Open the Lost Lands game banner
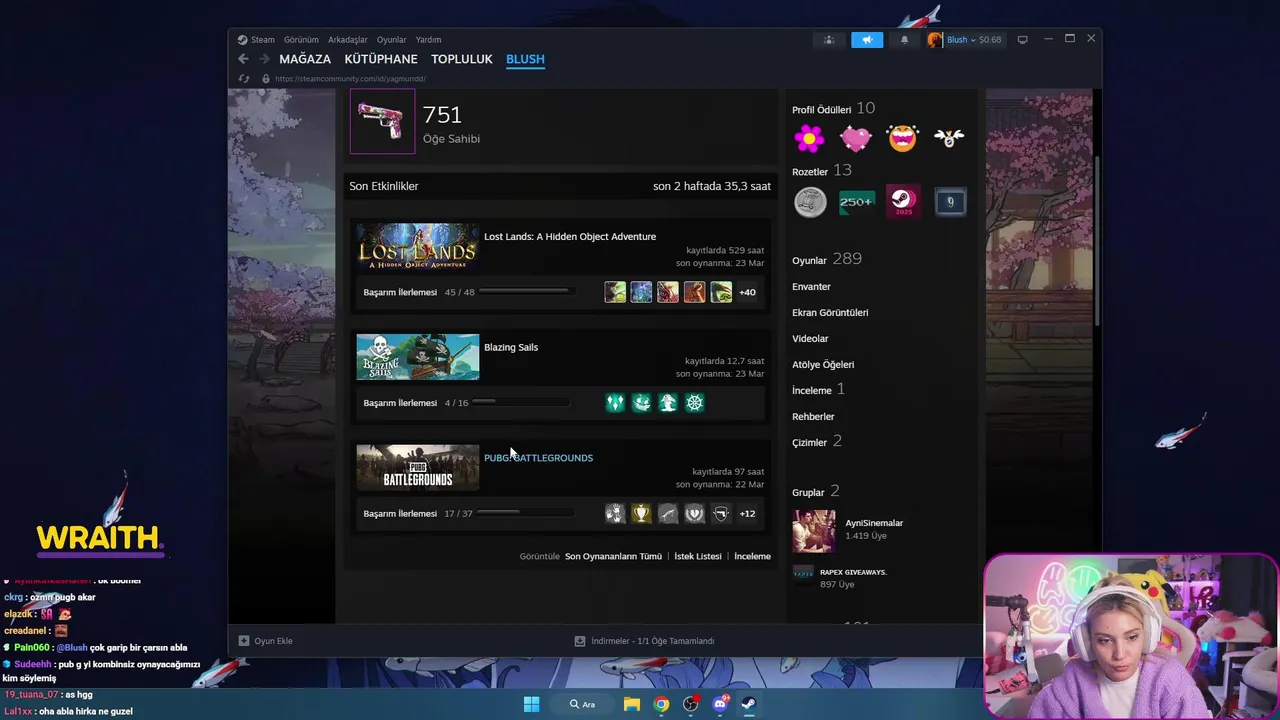This screenshot has height=720, width=1280. tap(418, 248)
